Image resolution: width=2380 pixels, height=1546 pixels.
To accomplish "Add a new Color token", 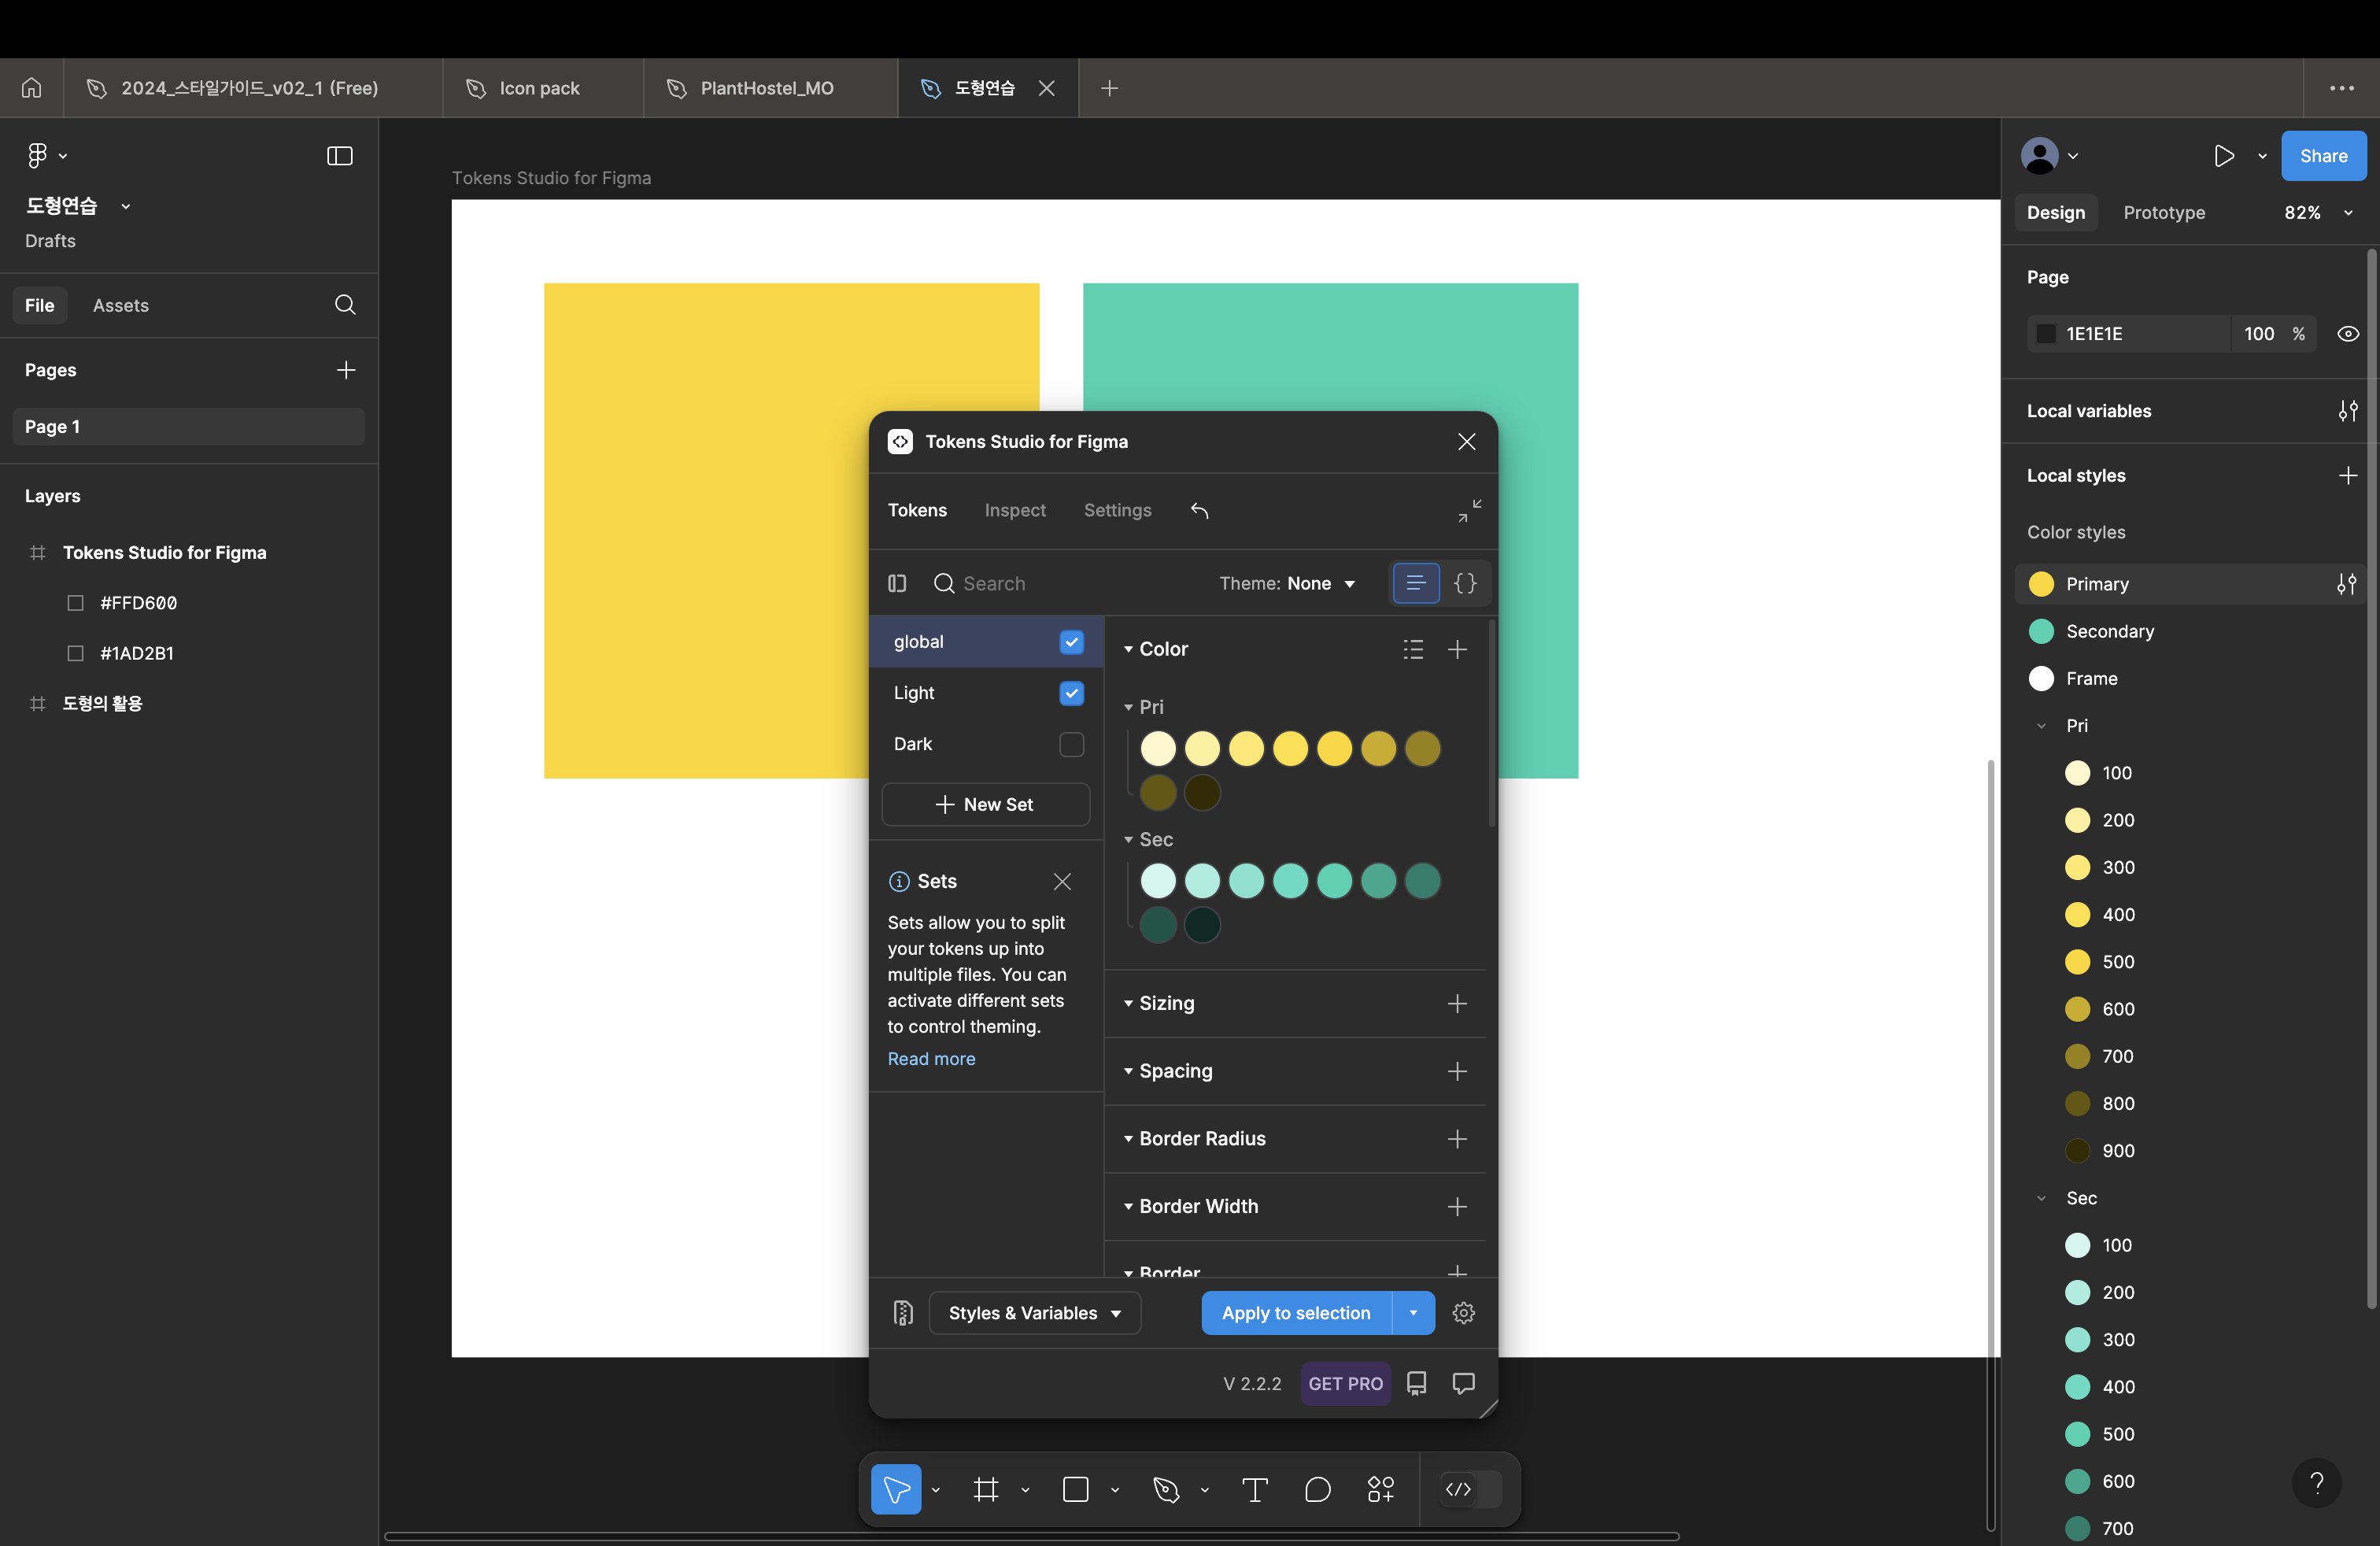I will (x=1458, y=649).
